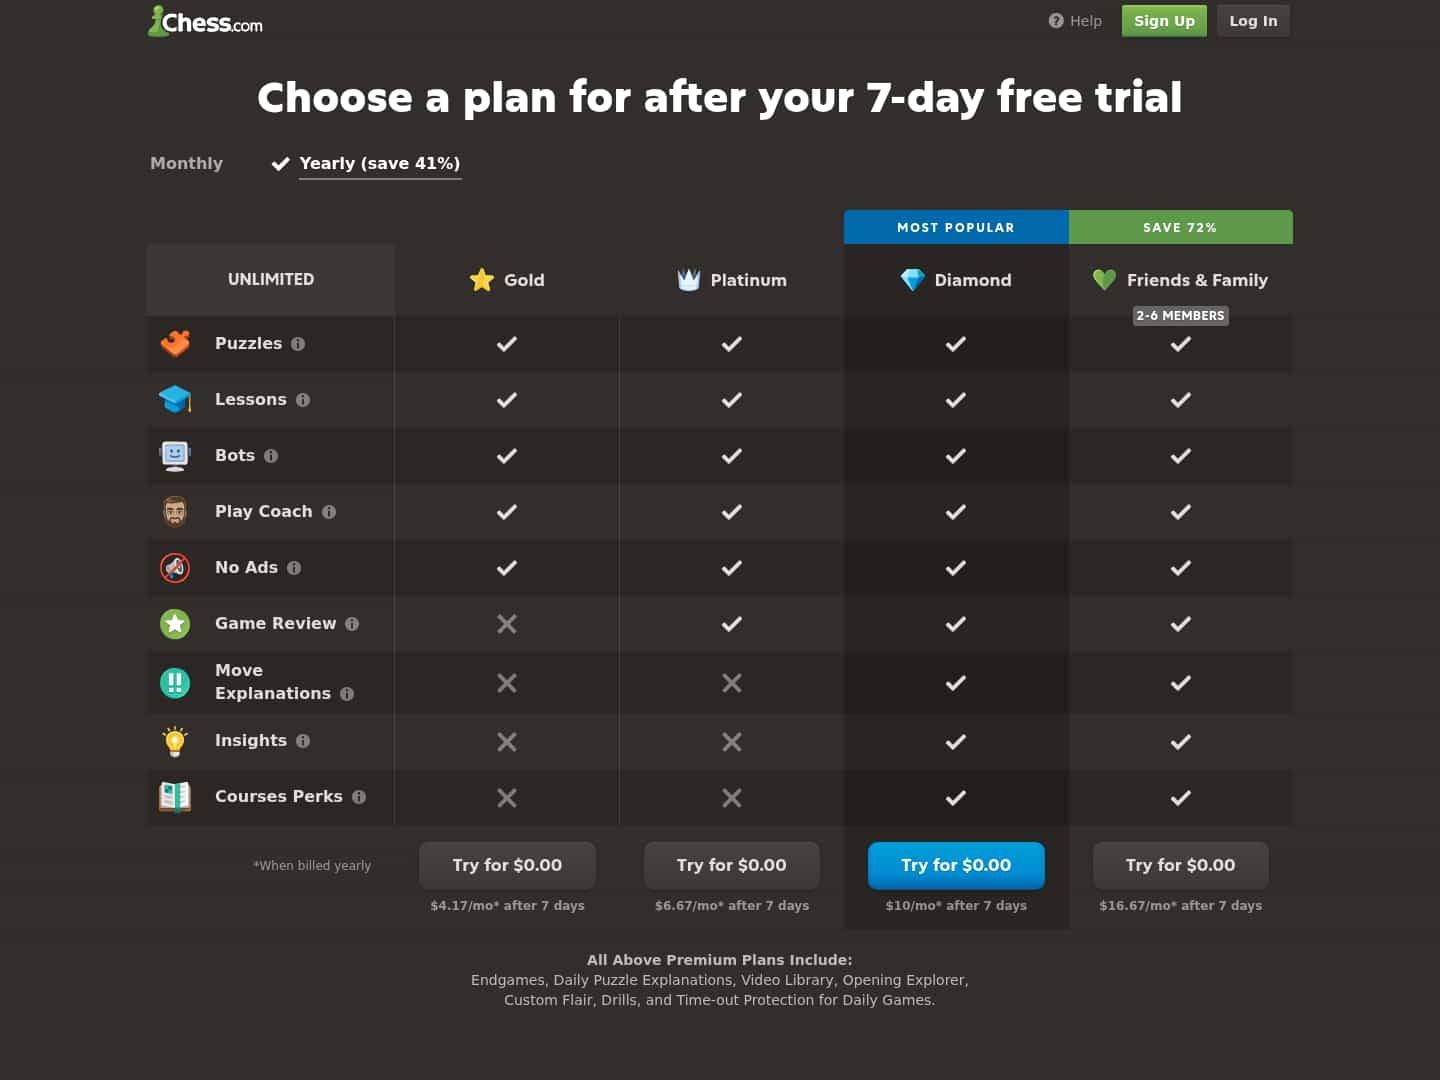
Task: Start the Platinum plan free trial
Action: pos(732,865)
